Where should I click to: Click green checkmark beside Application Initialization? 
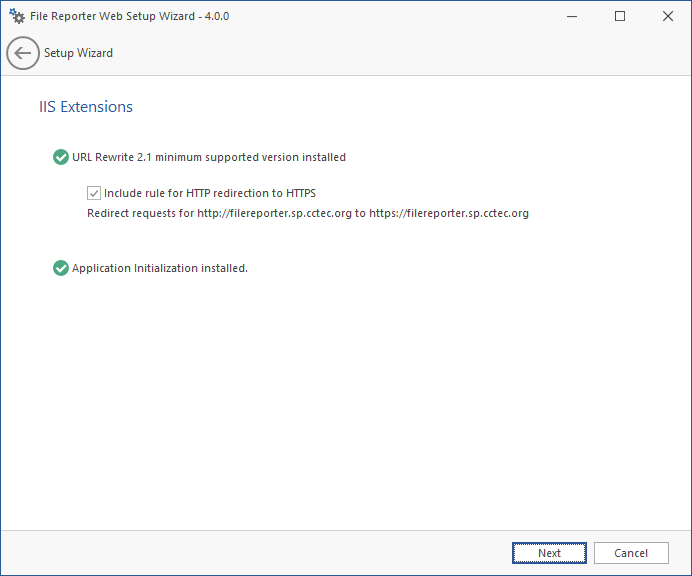[x=60, y=268]
